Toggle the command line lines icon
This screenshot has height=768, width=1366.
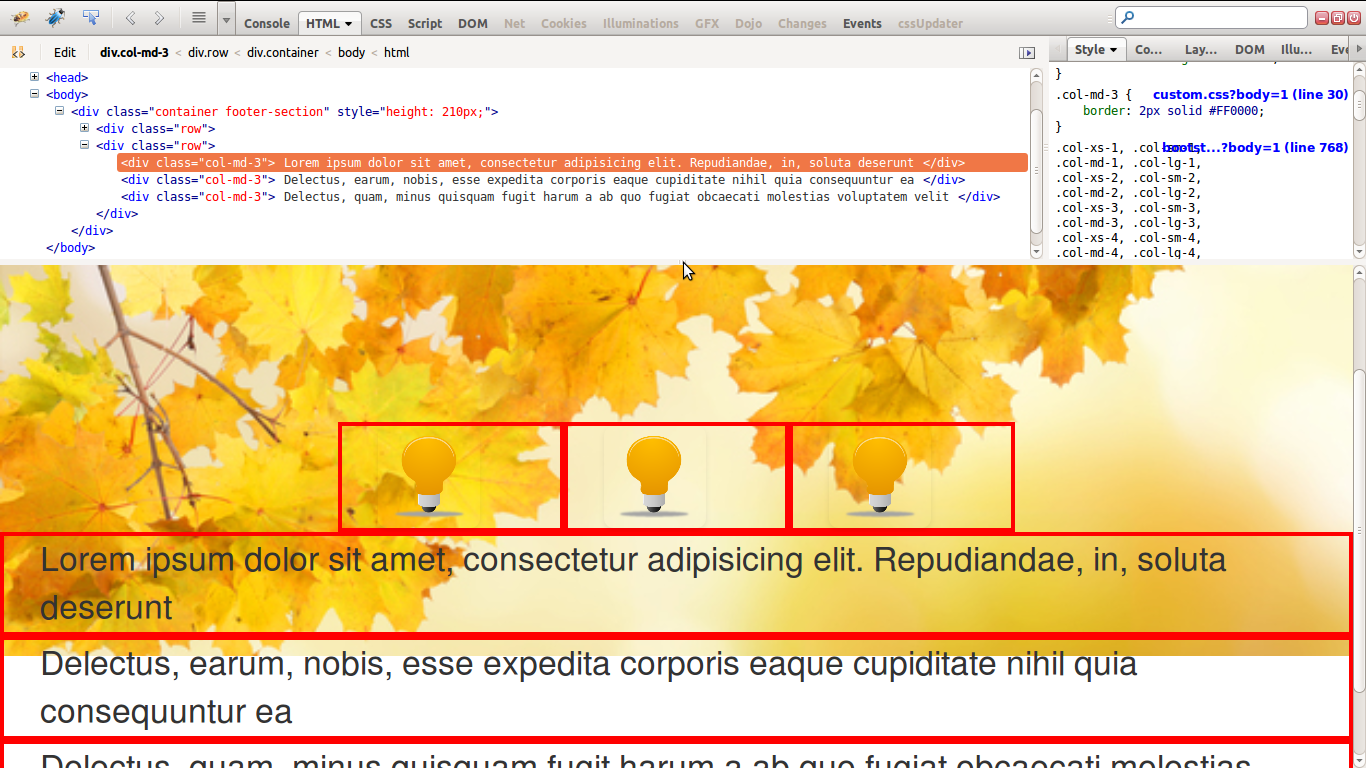pyautogui.click(x=199, y=18)
